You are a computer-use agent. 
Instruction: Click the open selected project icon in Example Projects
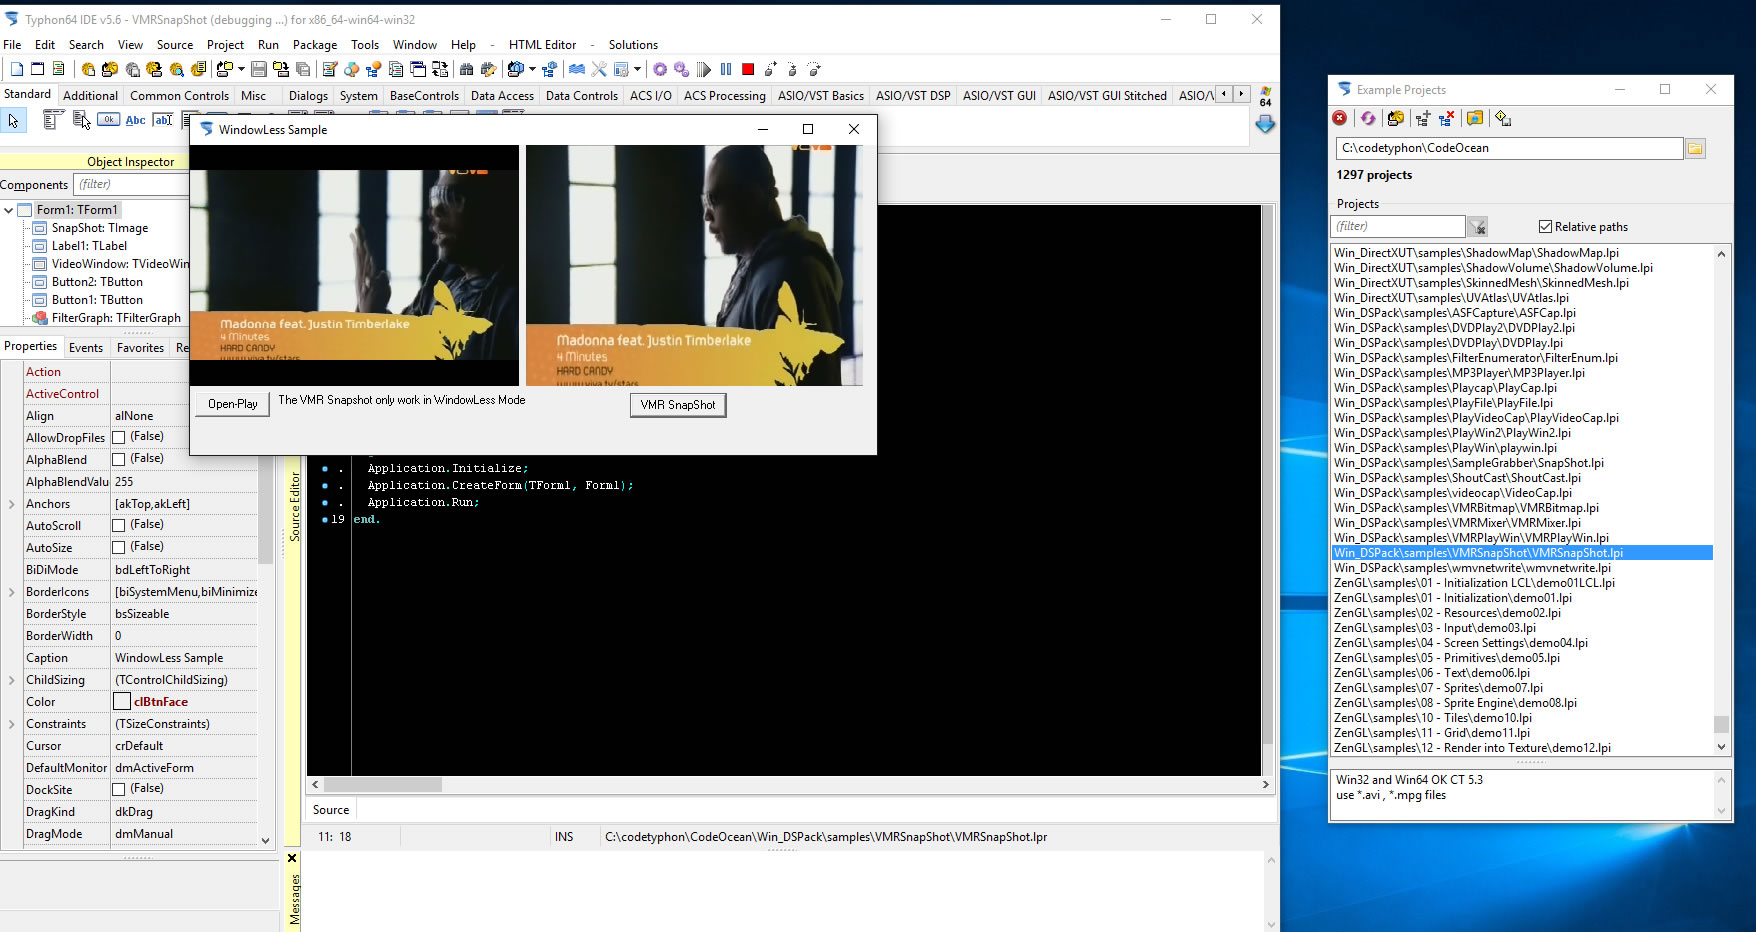[1395, 118]
